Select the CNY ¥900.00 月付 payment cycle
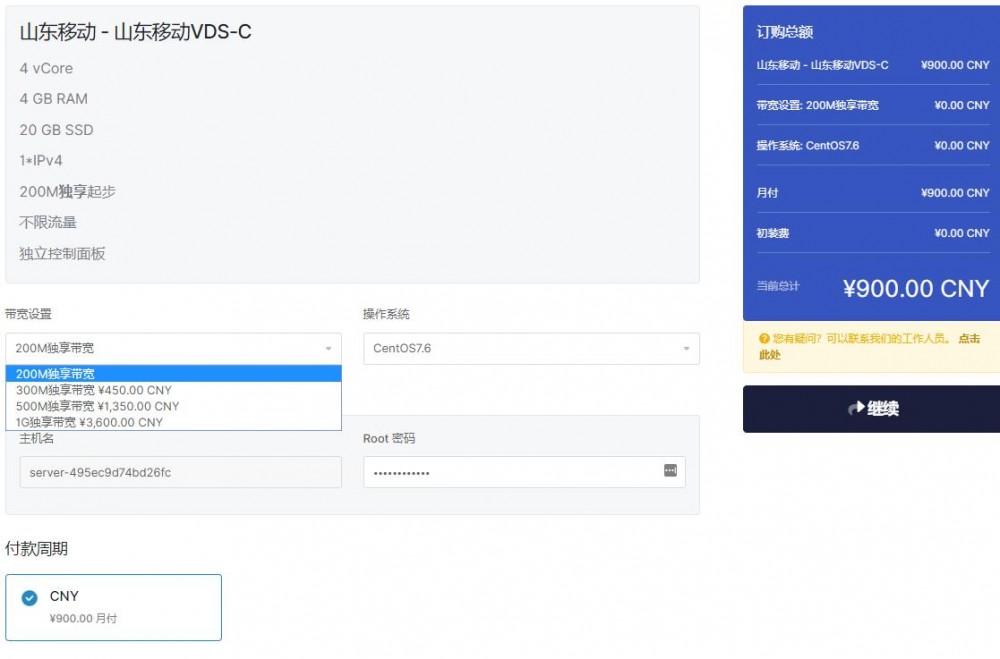 tap(113, 607)
